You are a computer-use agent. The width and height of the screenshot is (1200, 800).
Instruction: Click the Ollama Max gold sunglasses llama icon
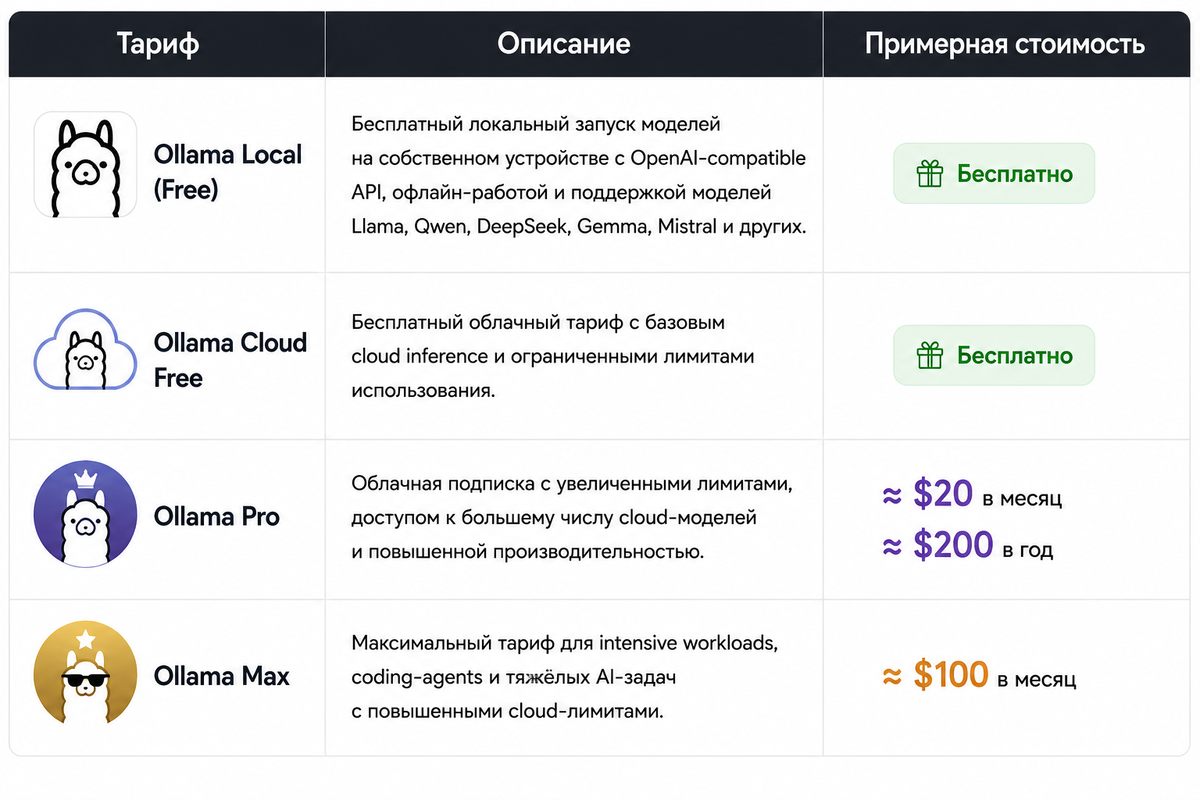click(85, 675)
